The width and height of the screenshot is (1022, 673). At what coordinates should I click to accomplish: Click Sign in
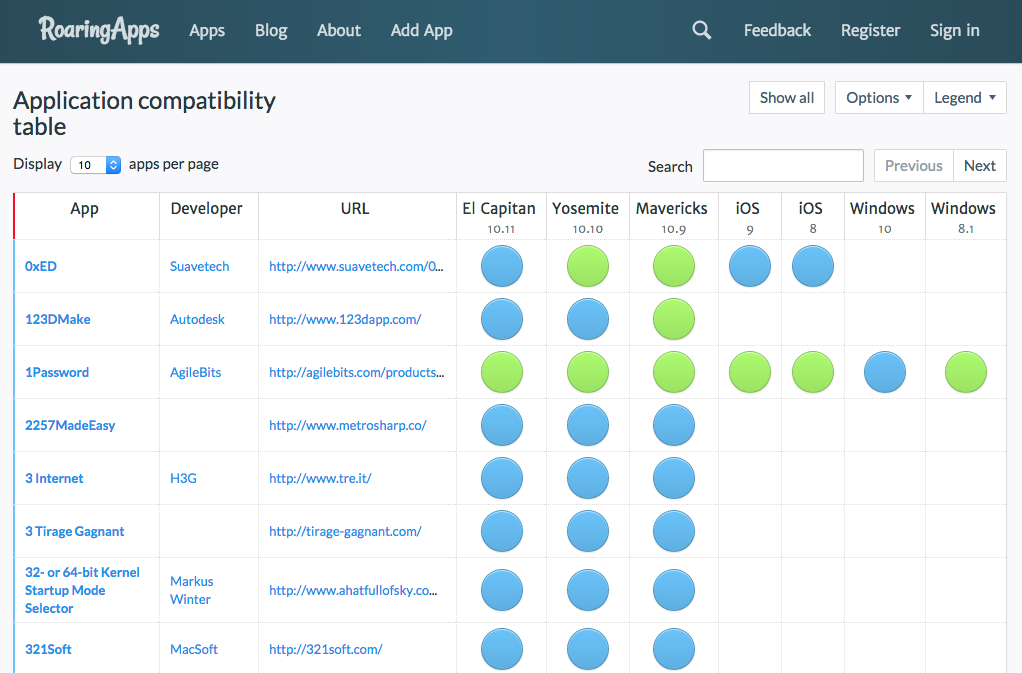click(955, 31)
